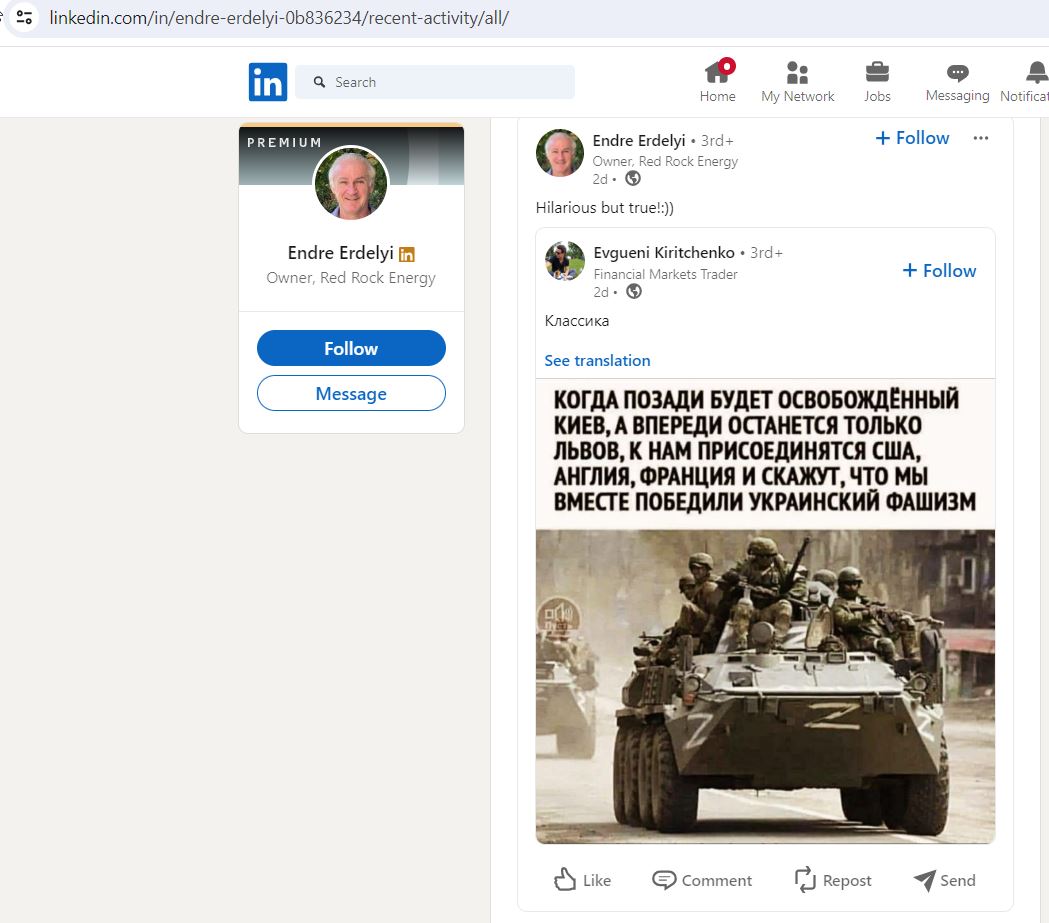Message Endre Erdelyi from sidebar
This screenshot has height=923, width=1049.
[x=351, y=393]
